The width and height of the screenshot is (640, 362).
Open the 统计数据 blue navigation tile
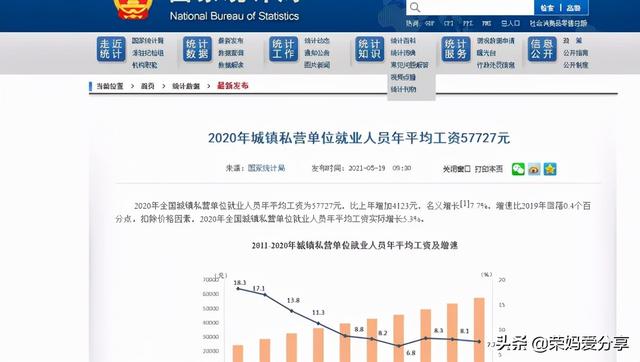197,49
